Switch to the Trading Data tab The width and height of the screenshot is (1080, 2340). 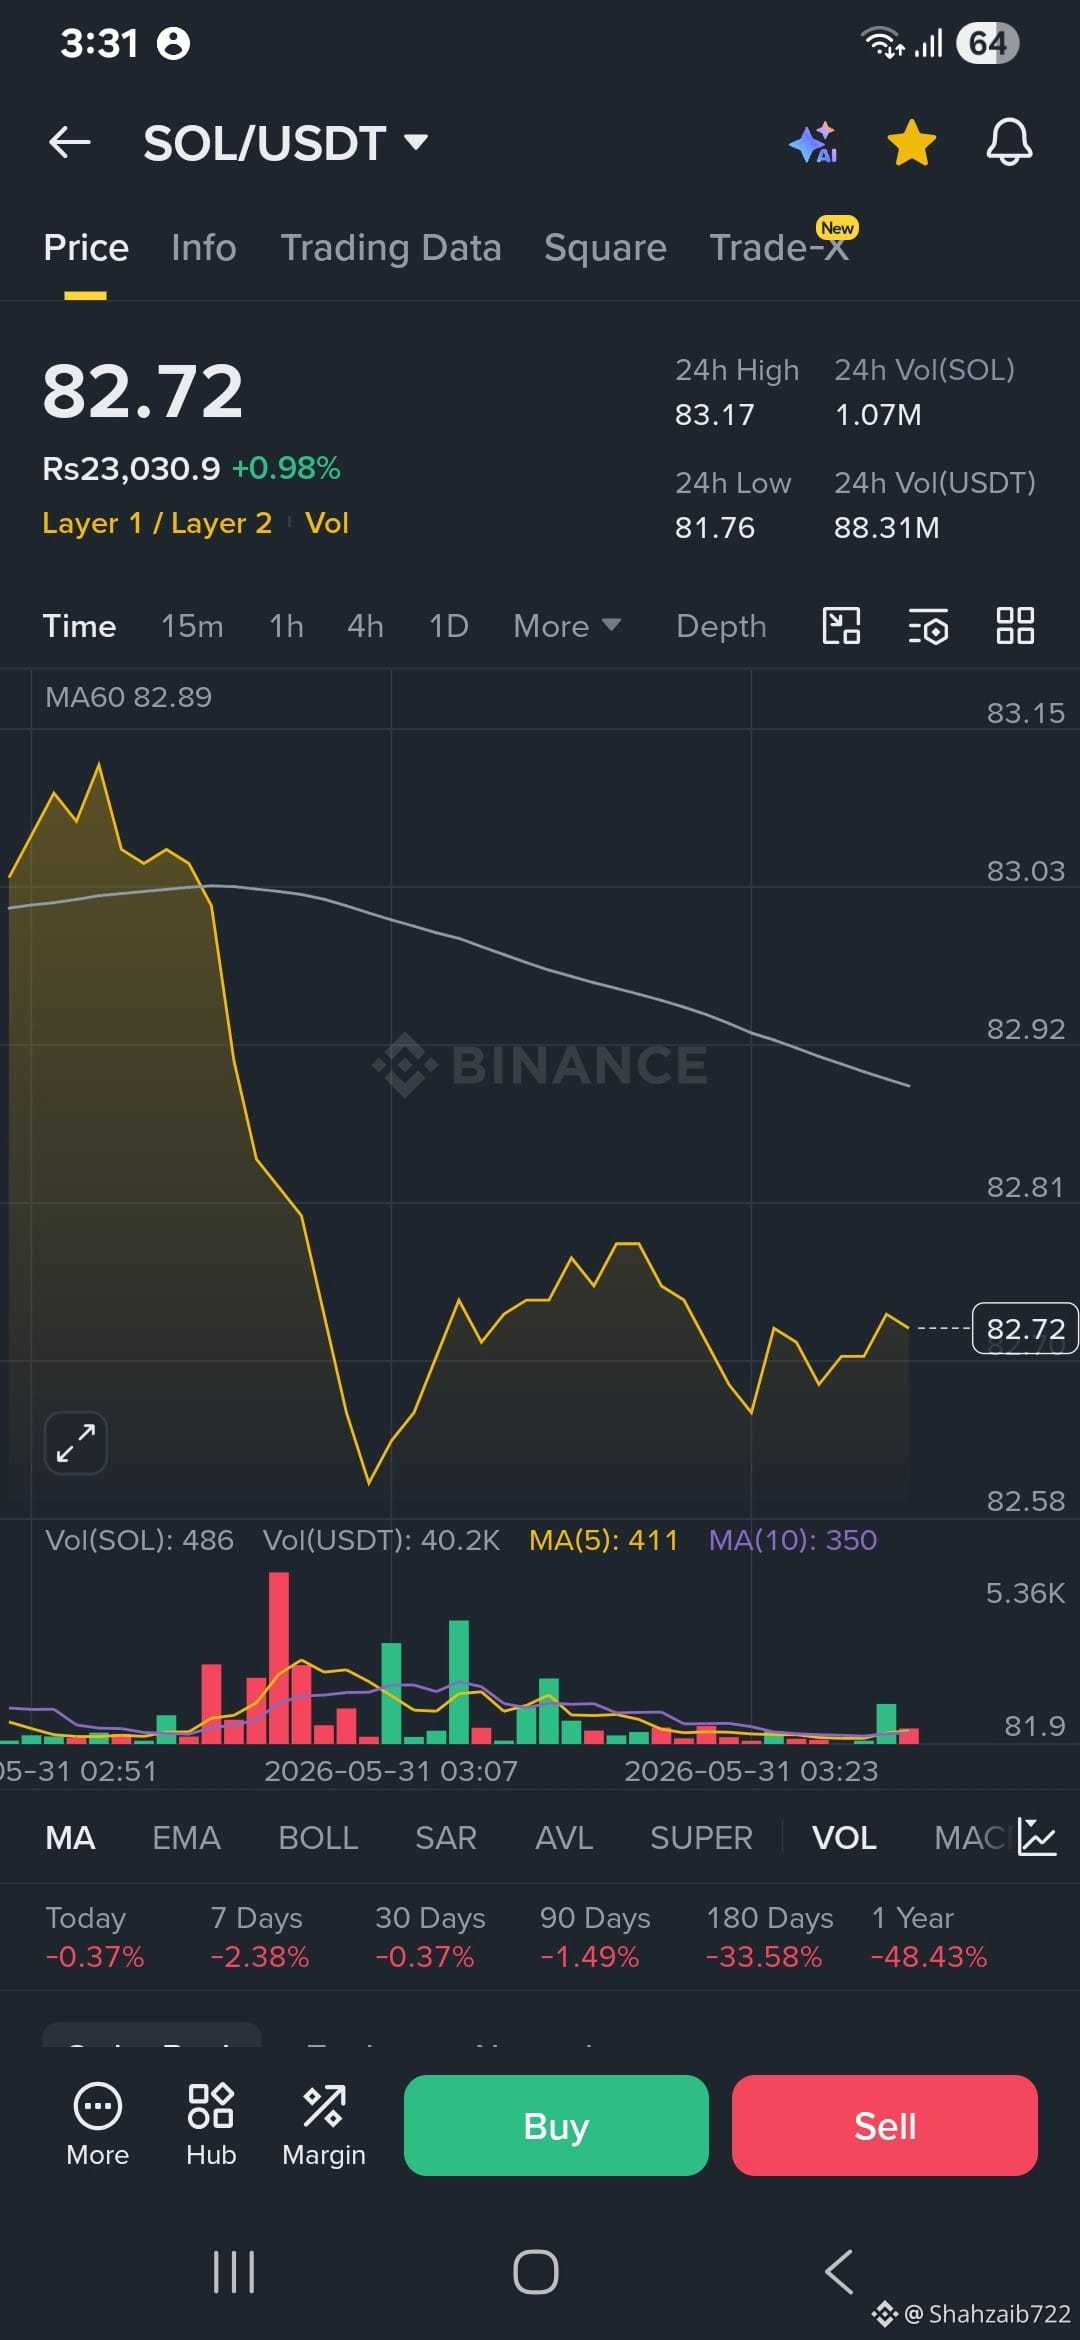pos(391,247)
